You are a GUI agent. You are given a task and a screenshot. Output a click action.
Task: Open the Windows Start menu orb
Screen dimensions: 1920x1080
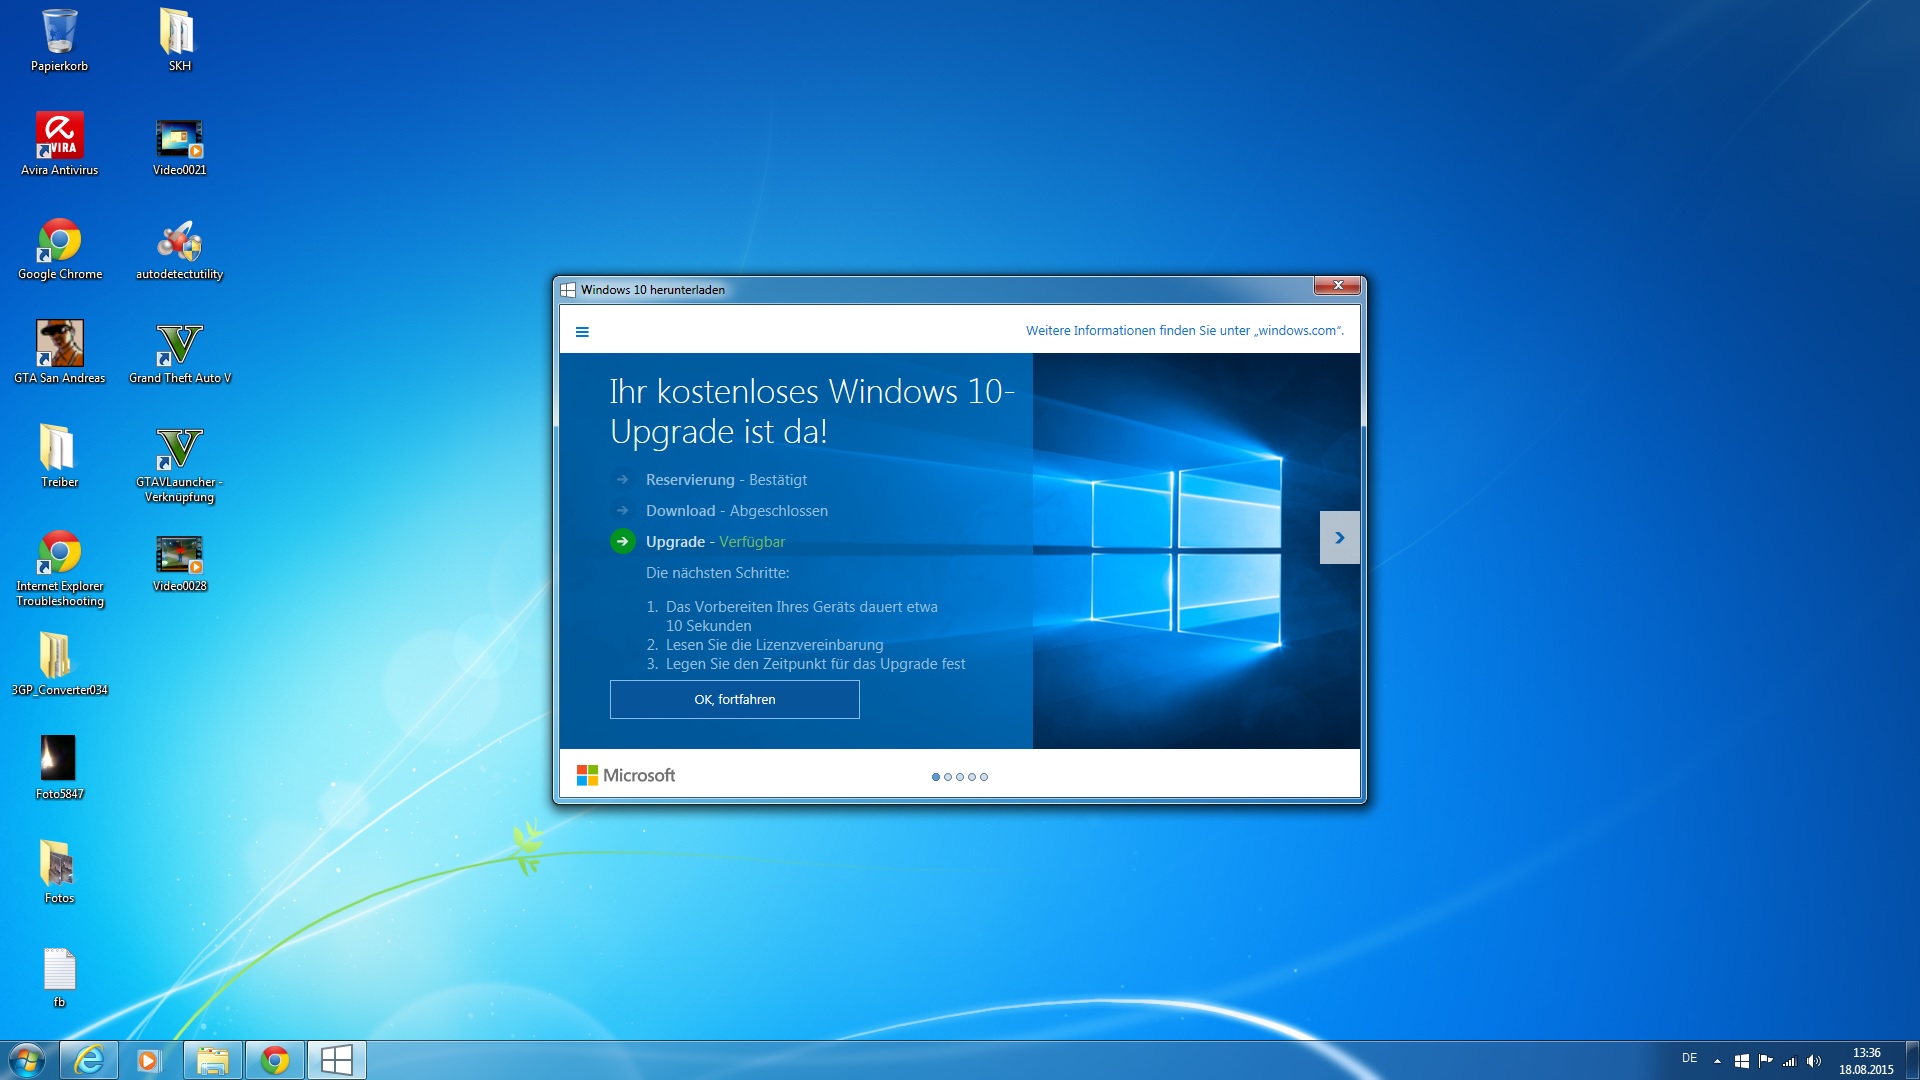(x=27, y=1060)
